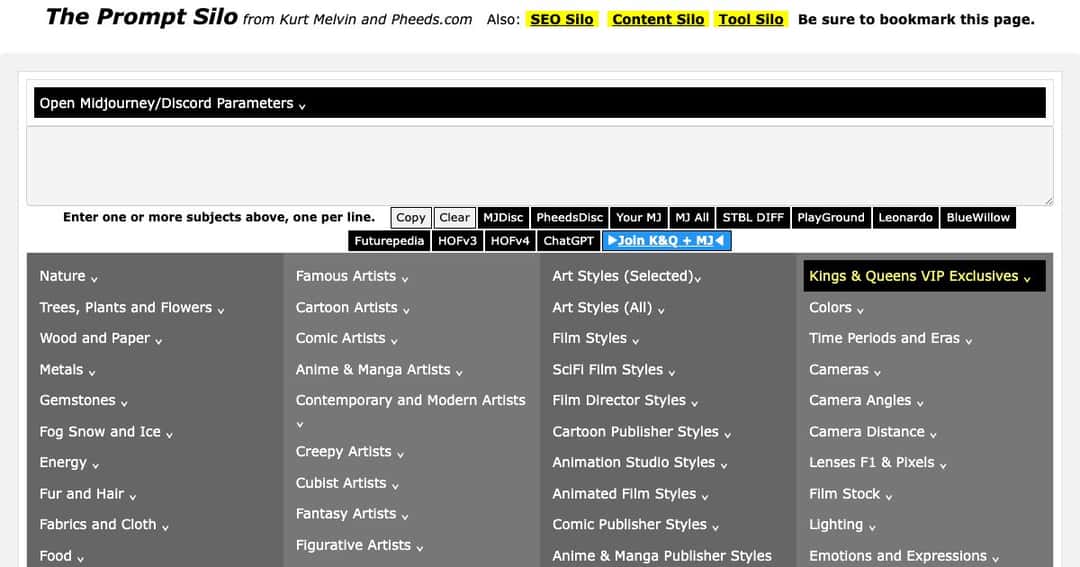
Task: Expand the Comic Artists category
Action: (346, 338)
